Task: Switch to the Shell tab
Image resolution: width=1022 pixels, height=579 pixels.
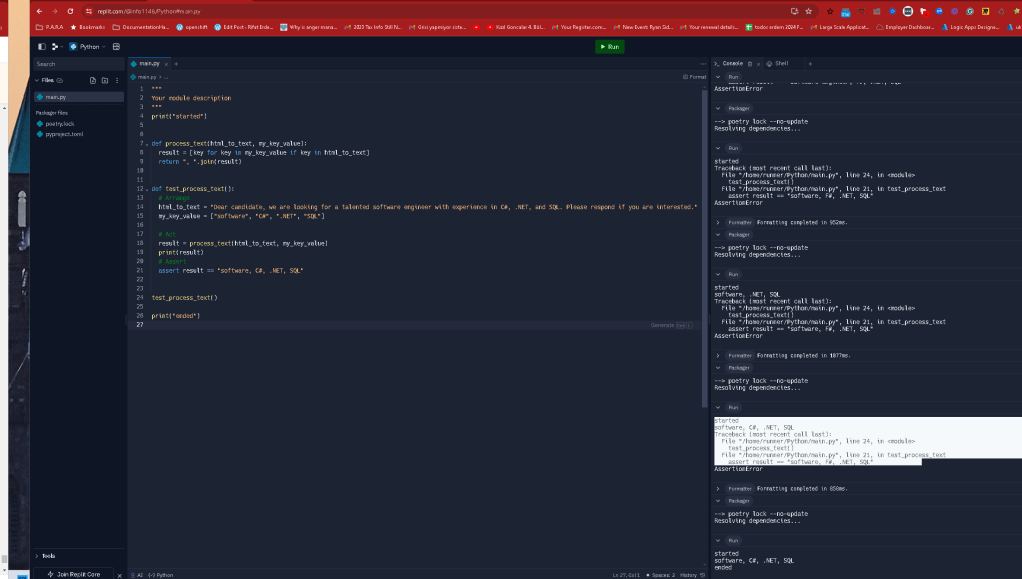Action: (x=778, y=64)
